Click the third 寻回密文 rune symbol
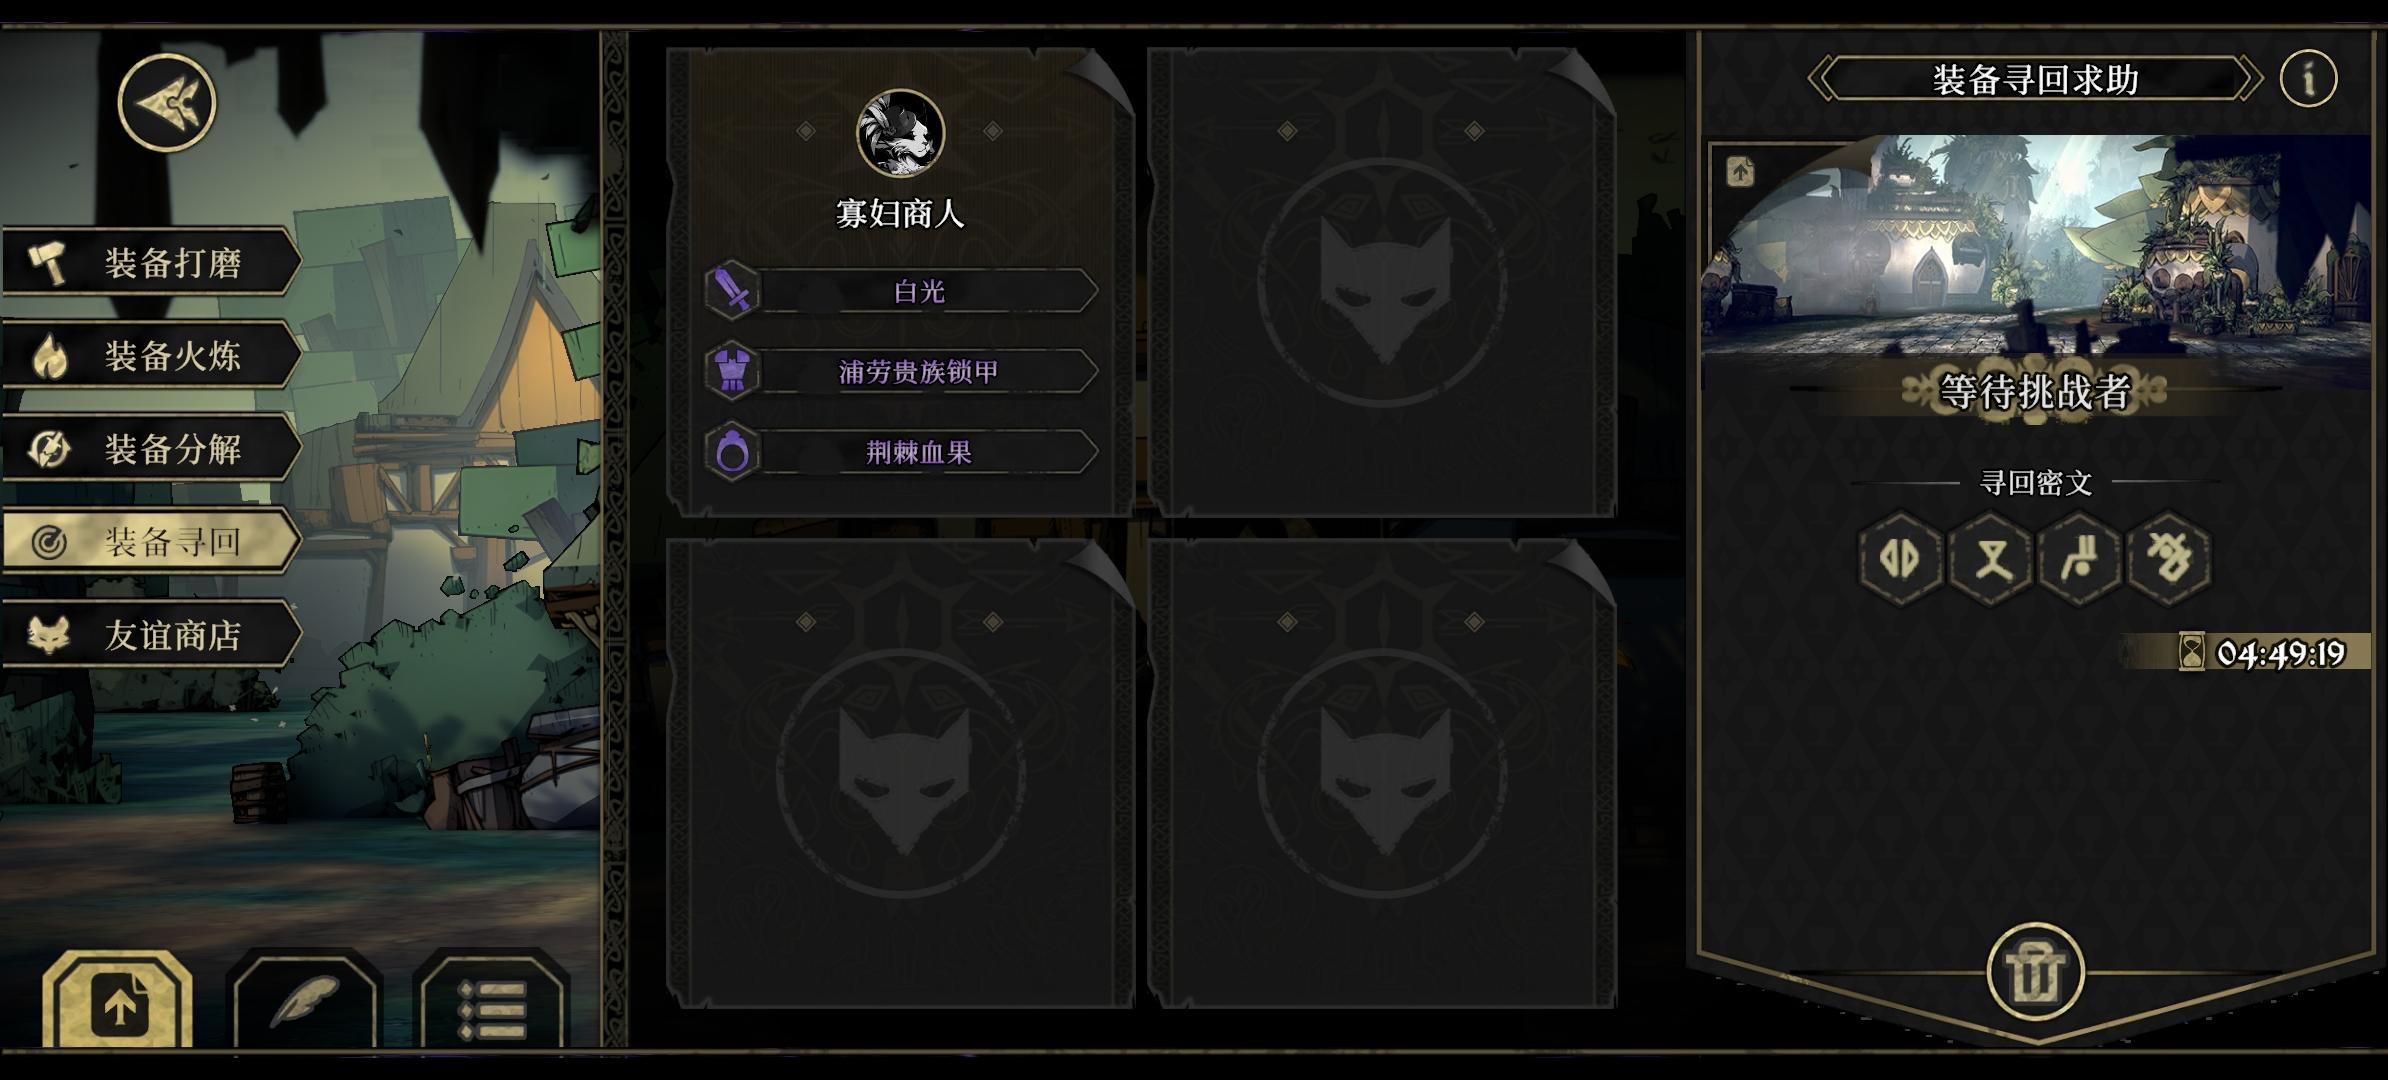Screen dimensions: 2388x1080 (x=2080, y=558)
